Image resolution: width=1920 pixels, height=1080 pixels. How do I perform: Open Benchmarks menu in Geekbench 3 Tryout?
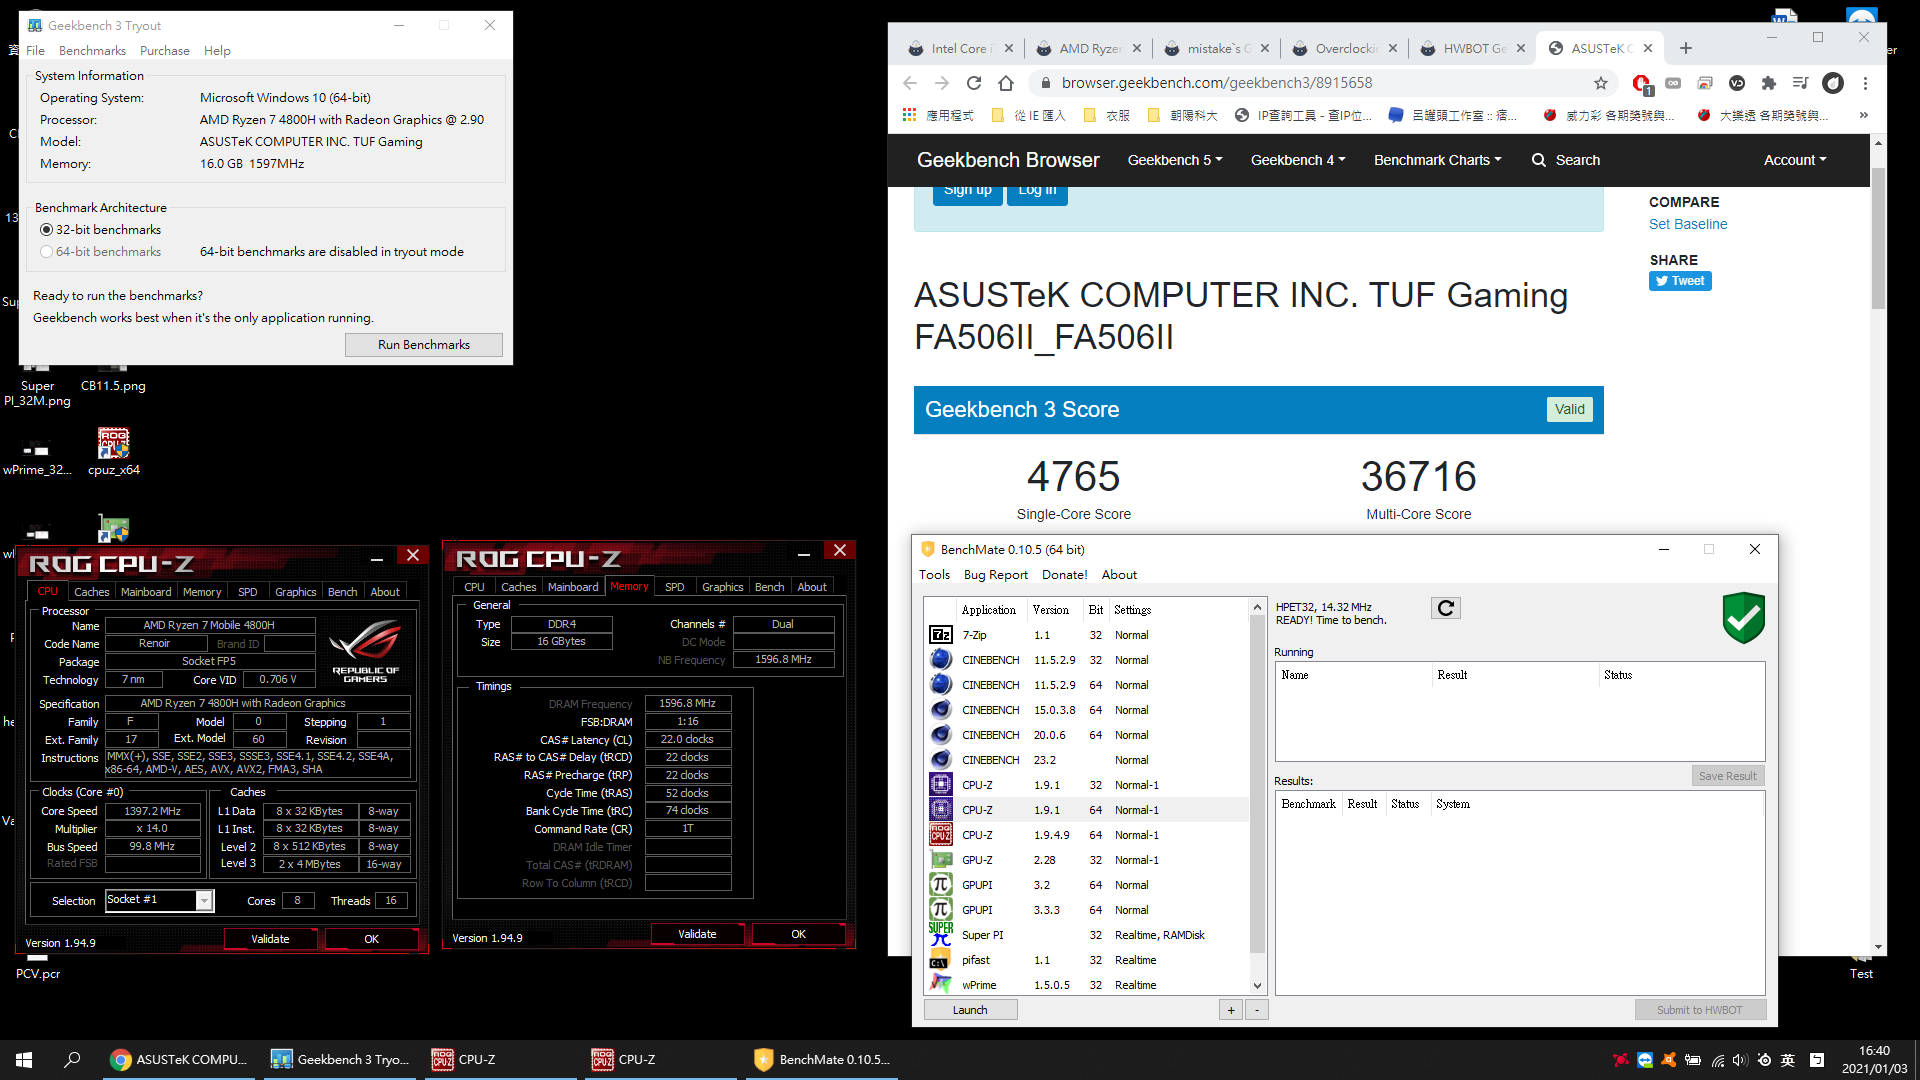pyautogui.click(x=92, y=51)
